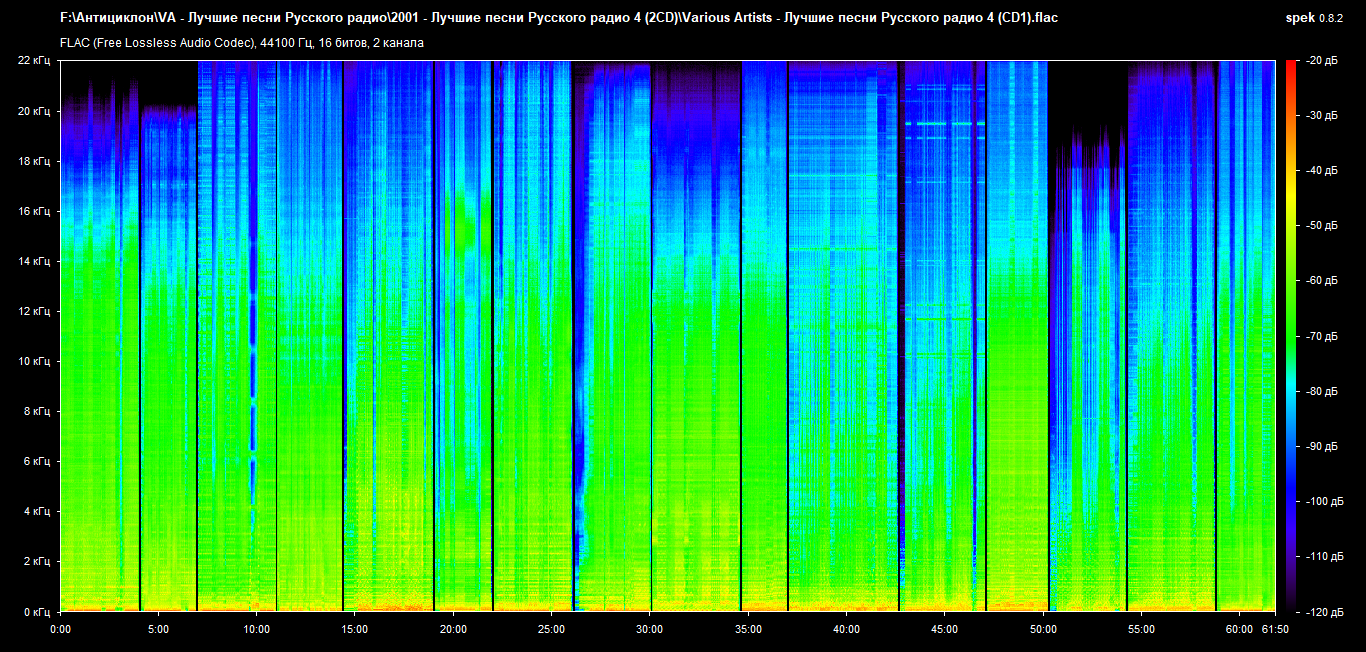Image resolution: width=1366 pixels, height=652 pixels.
Task: Click the 60:00 time axis label
Action: pyautogui.click(x=1239, y=630)
